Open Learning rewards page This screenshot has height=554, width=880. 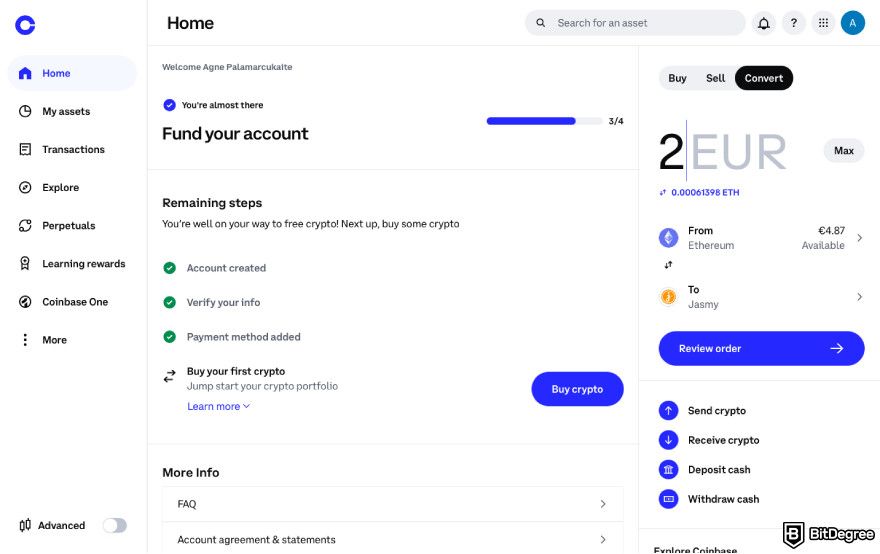(x=84, y=263)
